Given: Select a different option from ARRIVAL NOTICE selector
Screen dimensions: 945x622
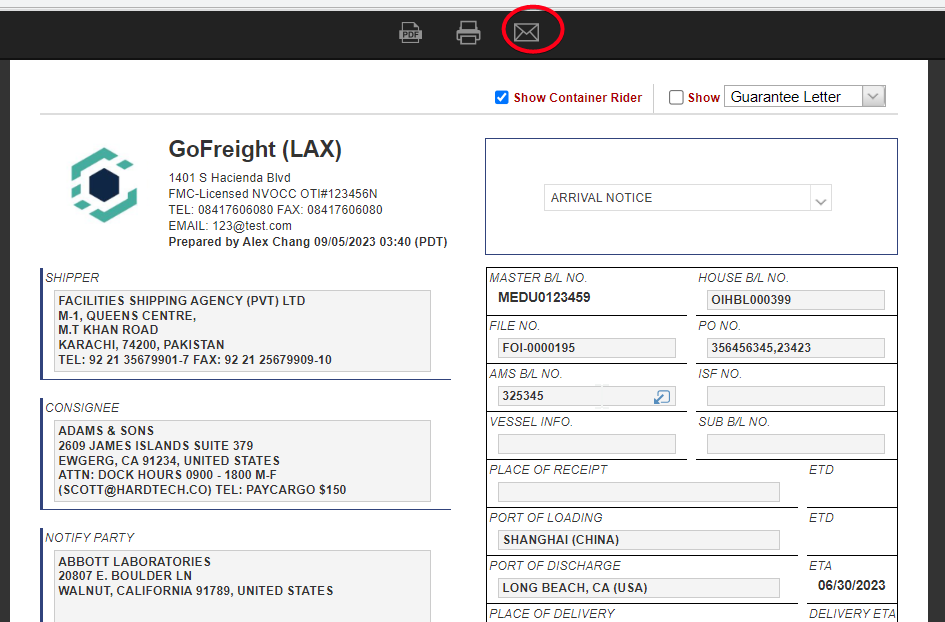Looking at the screenshot, I should click(x=820, y=197).
